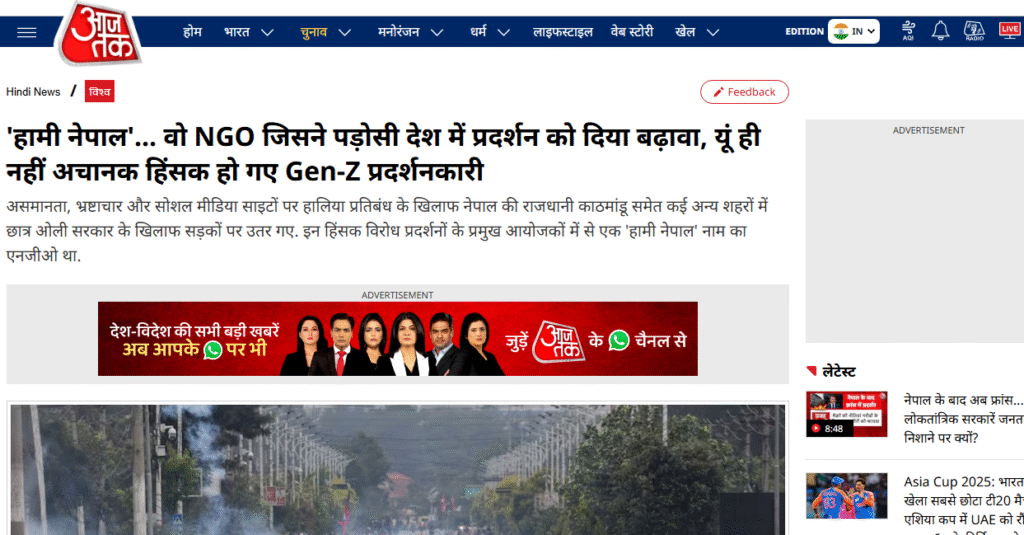Open the AQI air quality icon

(908, 31)
